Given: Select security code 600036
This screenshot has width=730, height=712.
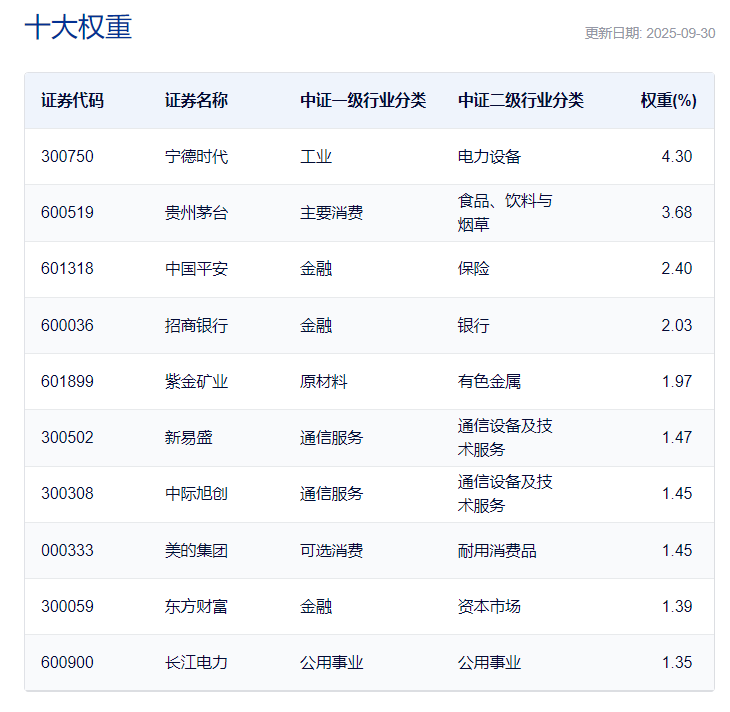Looking at the screenshot, I should (67, 325).
